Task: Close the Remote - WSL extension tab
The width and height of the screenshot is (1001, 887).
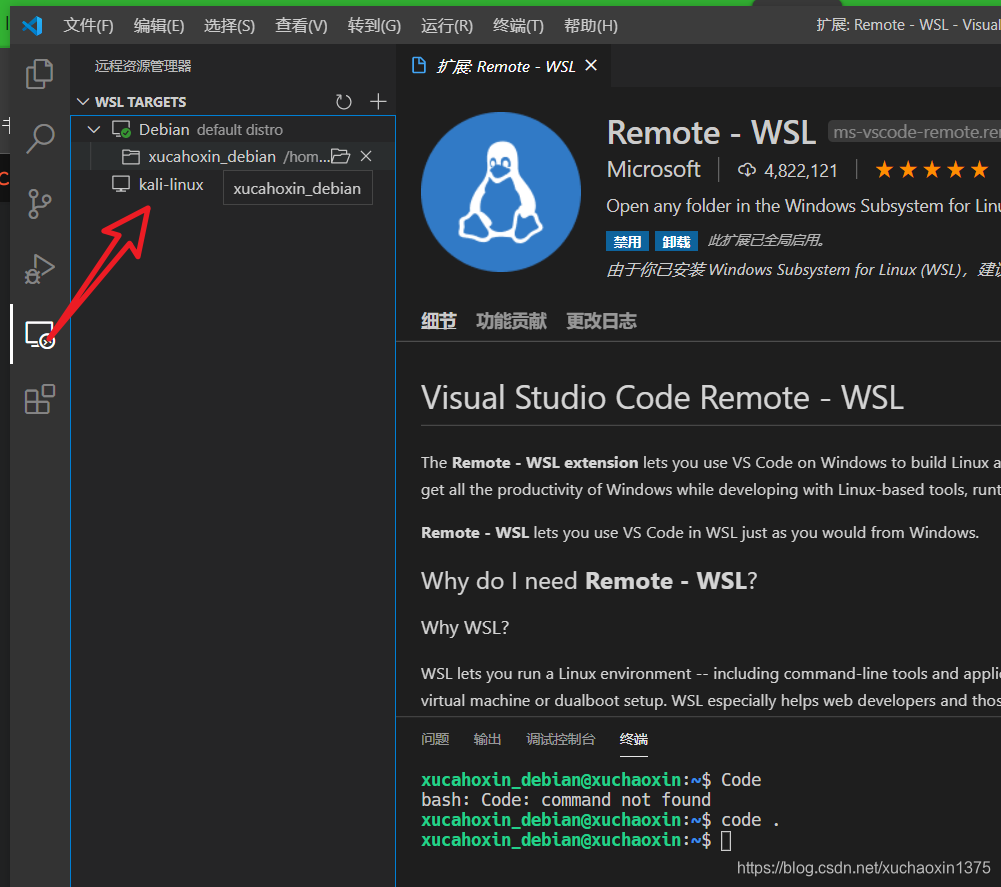Action: (x=591, y=66)
